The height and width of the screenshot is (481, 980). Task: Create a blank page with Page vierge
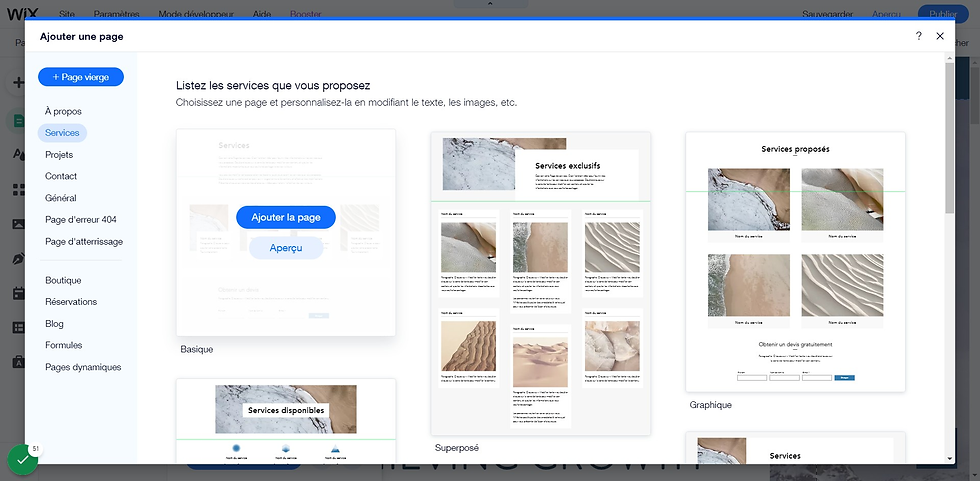[x=81, y=77]
